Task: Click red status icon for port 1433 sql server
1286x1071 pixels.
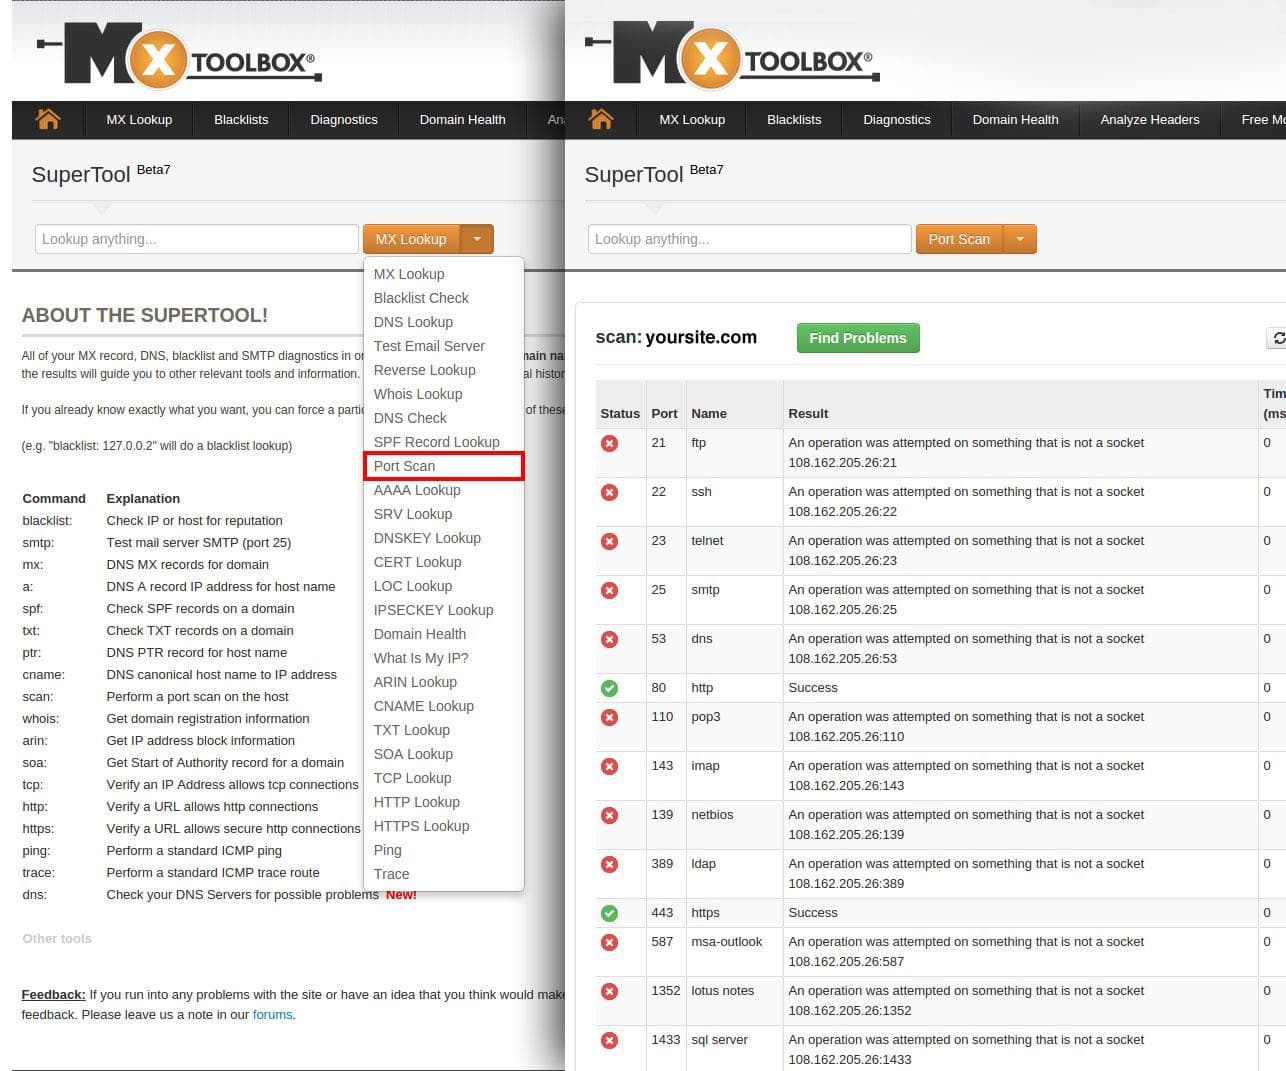Action: coord(609,1040)
